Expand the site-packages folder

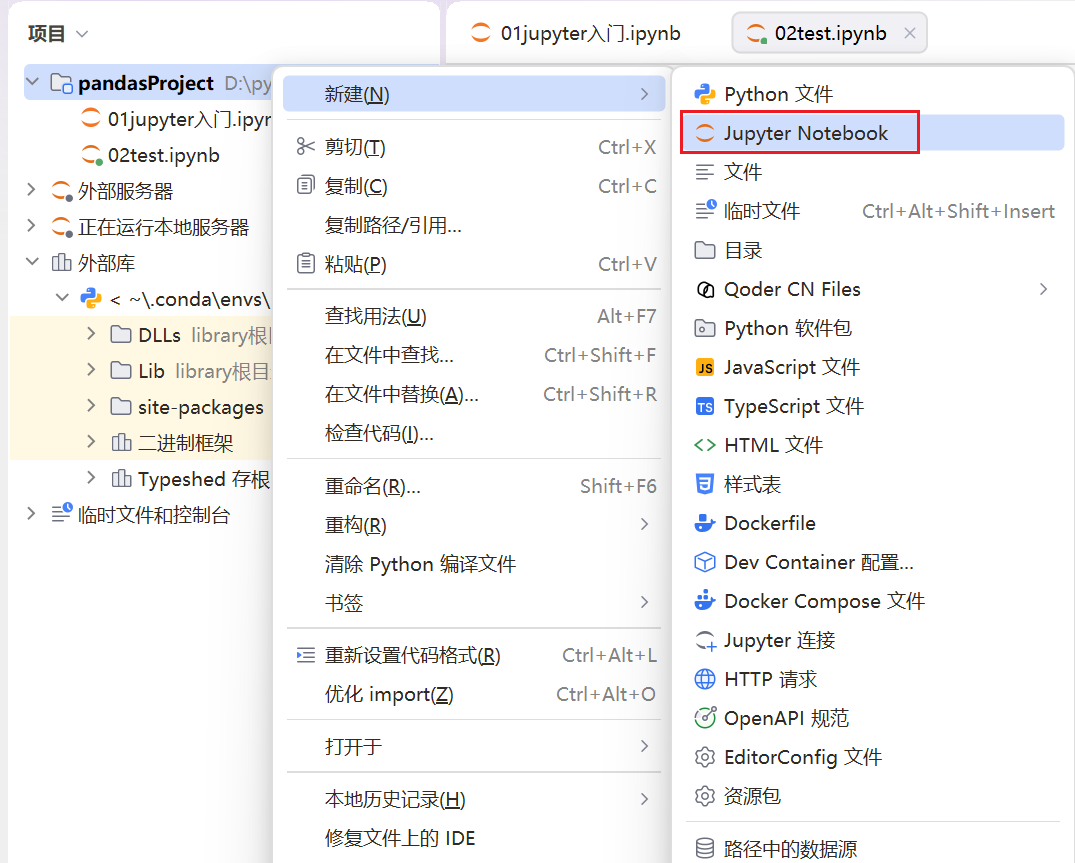[91, 406]
